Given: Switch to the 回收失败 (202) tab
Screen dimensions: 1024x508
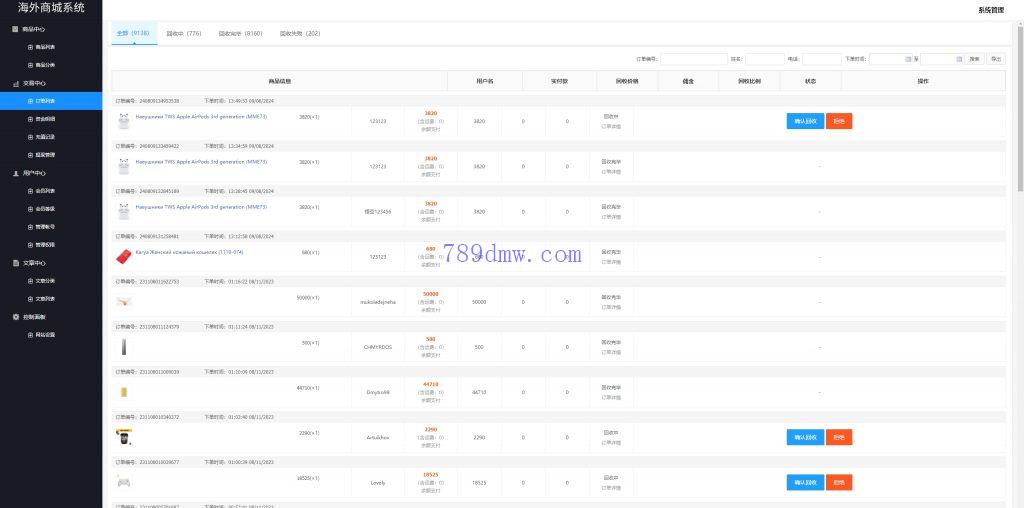Looking at the screenshot, I should (x=300, y=33).
